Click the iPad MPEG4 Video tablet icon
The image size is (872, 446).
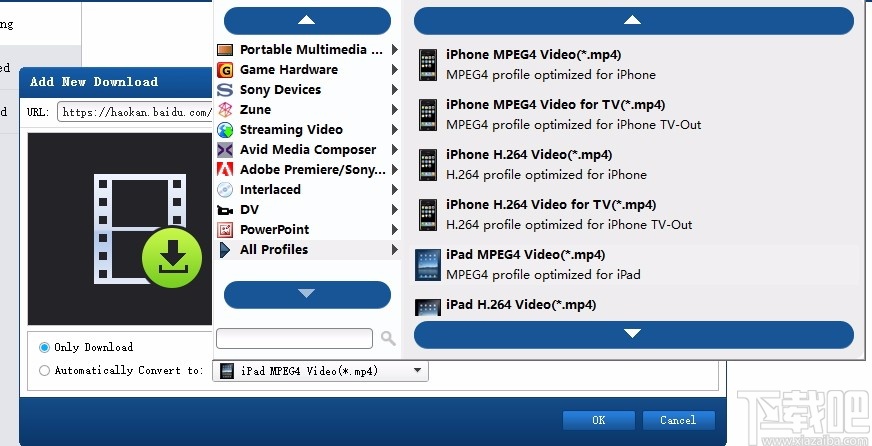pyautogui.click(x=428, y=265)
